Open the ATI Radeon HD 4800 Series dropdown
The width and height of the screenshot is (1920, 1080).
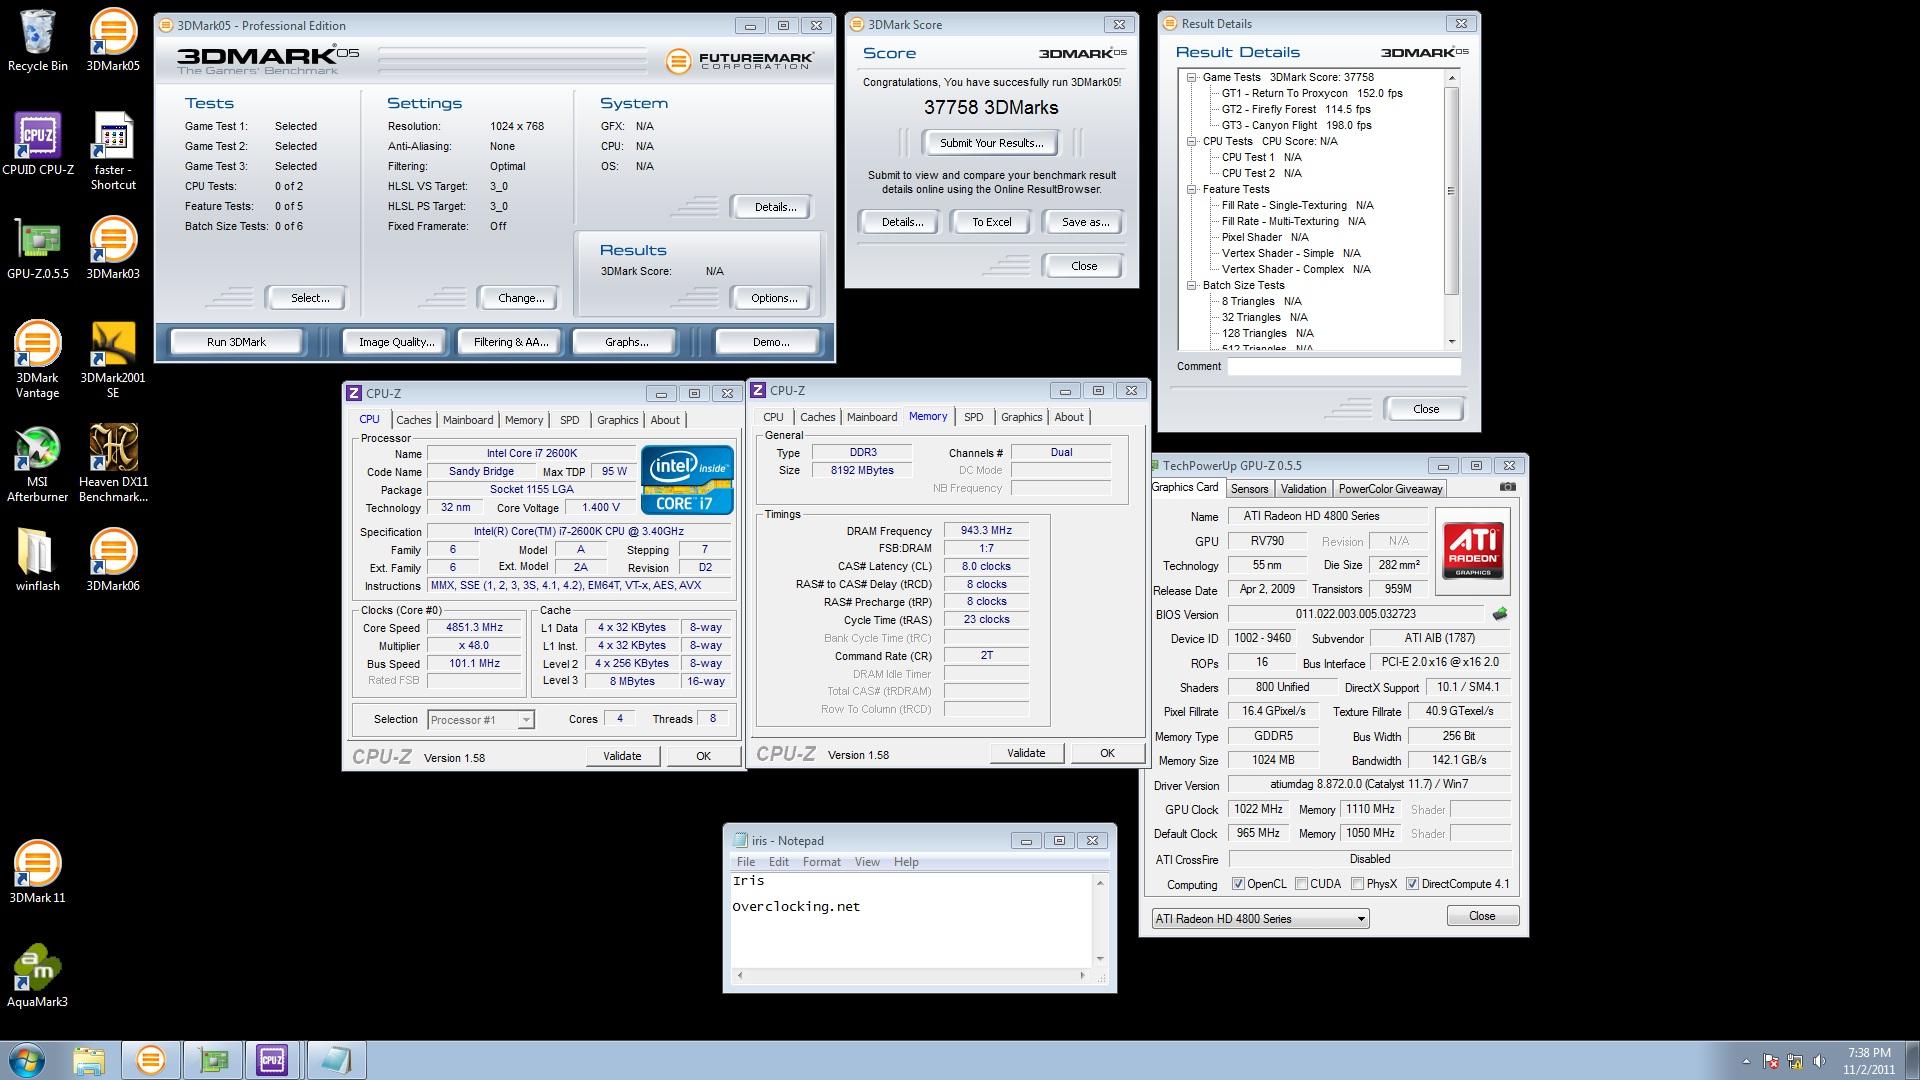point(1260,918)
